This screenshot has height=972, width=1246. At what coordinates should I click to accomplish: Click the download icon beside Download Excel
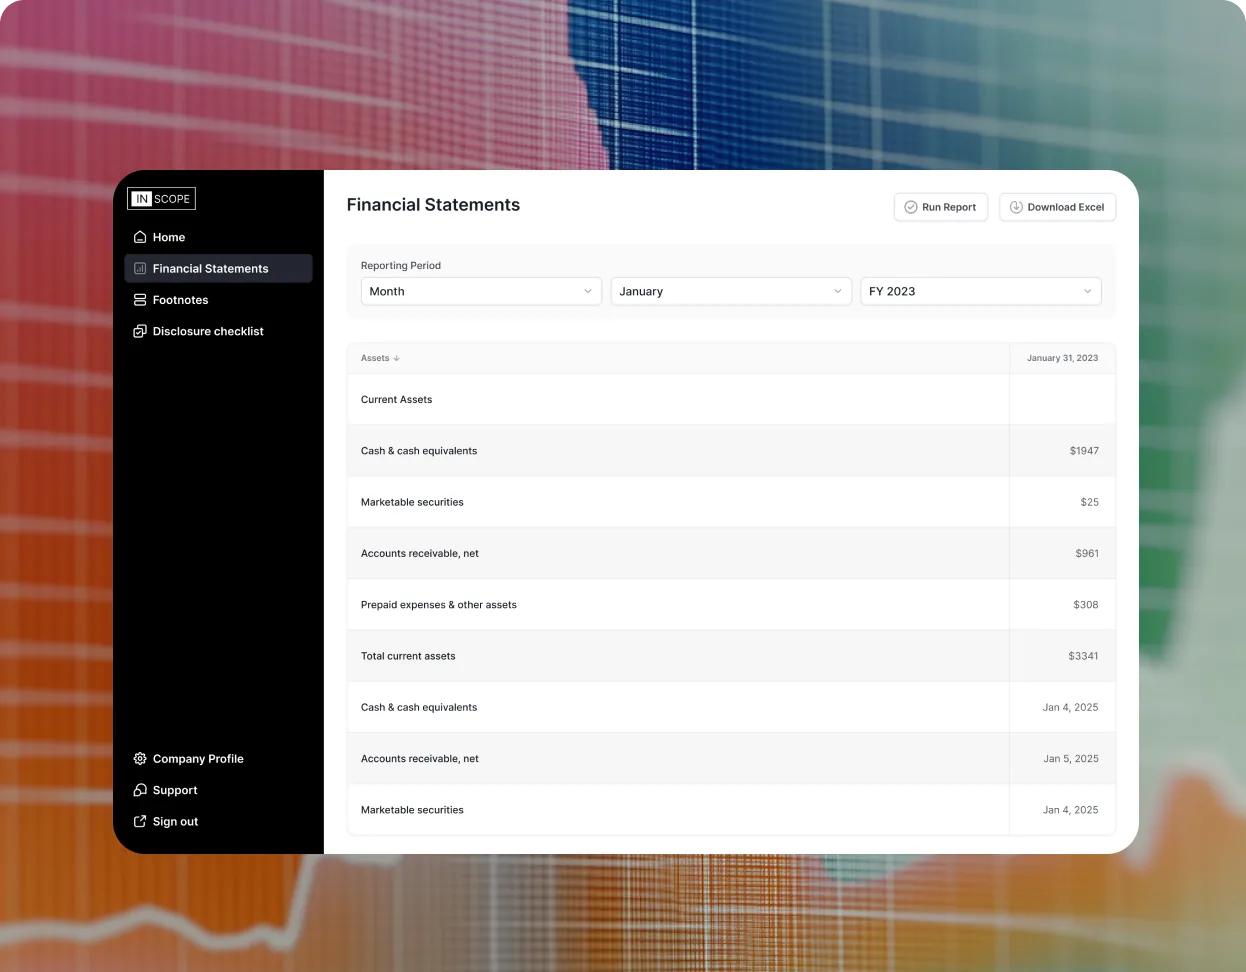pos(1016,207)
